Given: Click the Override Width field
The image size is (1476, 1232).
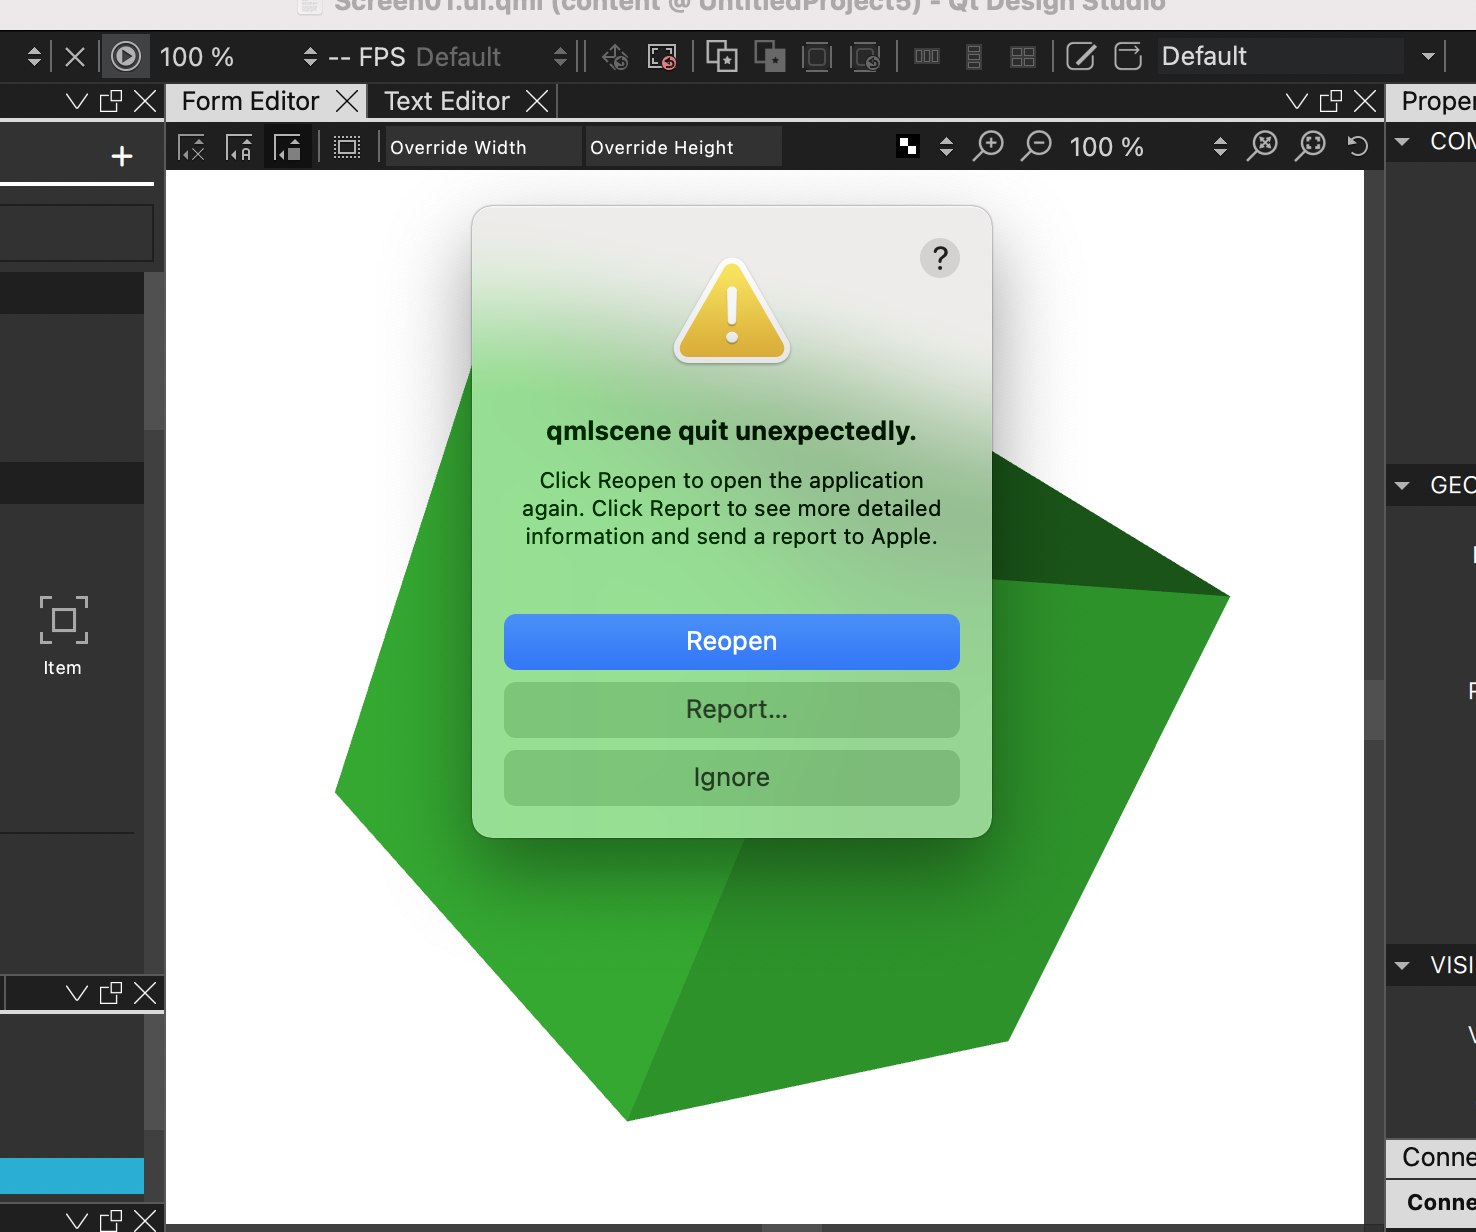Looking at the screenshot, I should pyautogui.click(x=483, y=147).
